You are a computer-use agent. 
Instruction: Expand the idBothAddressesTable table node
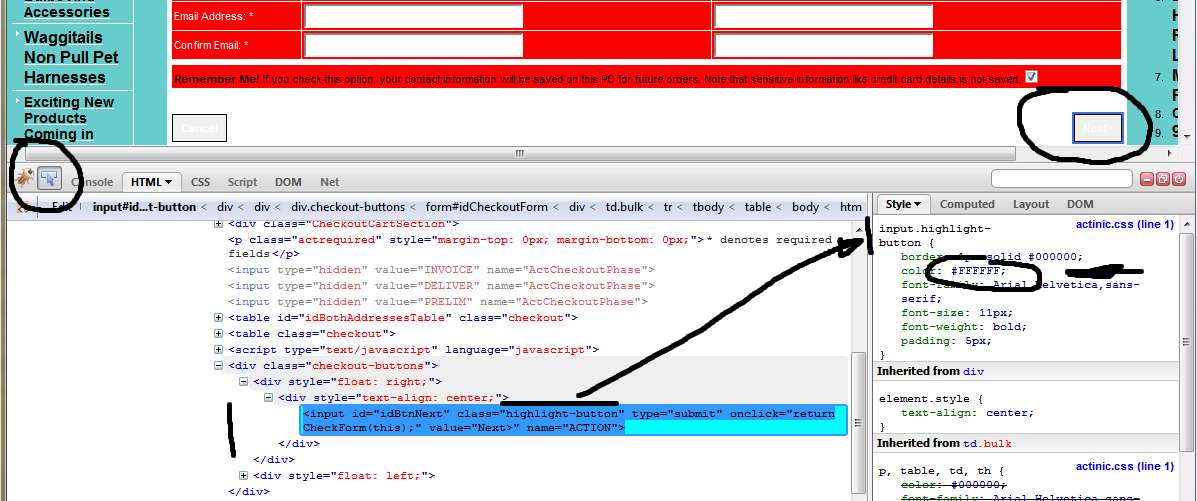[x=219, y=318]
